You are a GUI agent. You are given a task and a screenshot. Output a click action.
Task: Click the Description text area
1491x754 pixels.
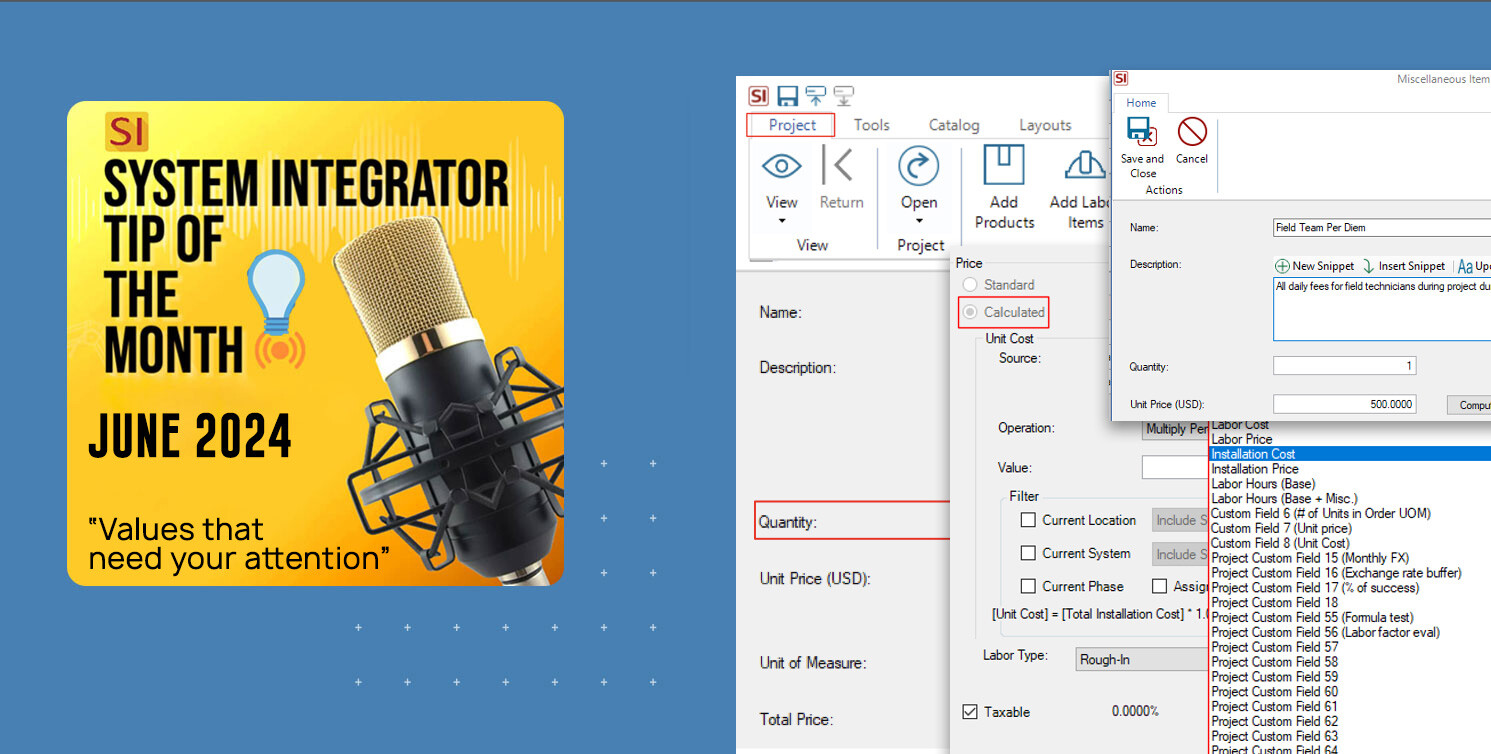(x=1382, y=309)
